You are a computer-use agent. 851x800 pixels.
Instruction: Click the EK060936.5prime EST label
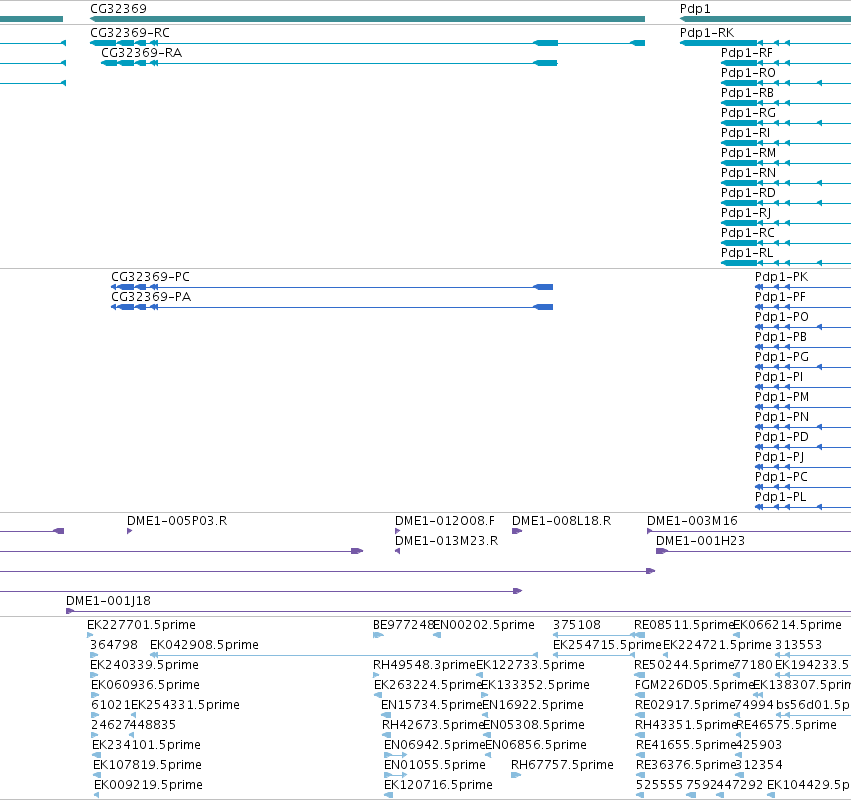[145, 685]
